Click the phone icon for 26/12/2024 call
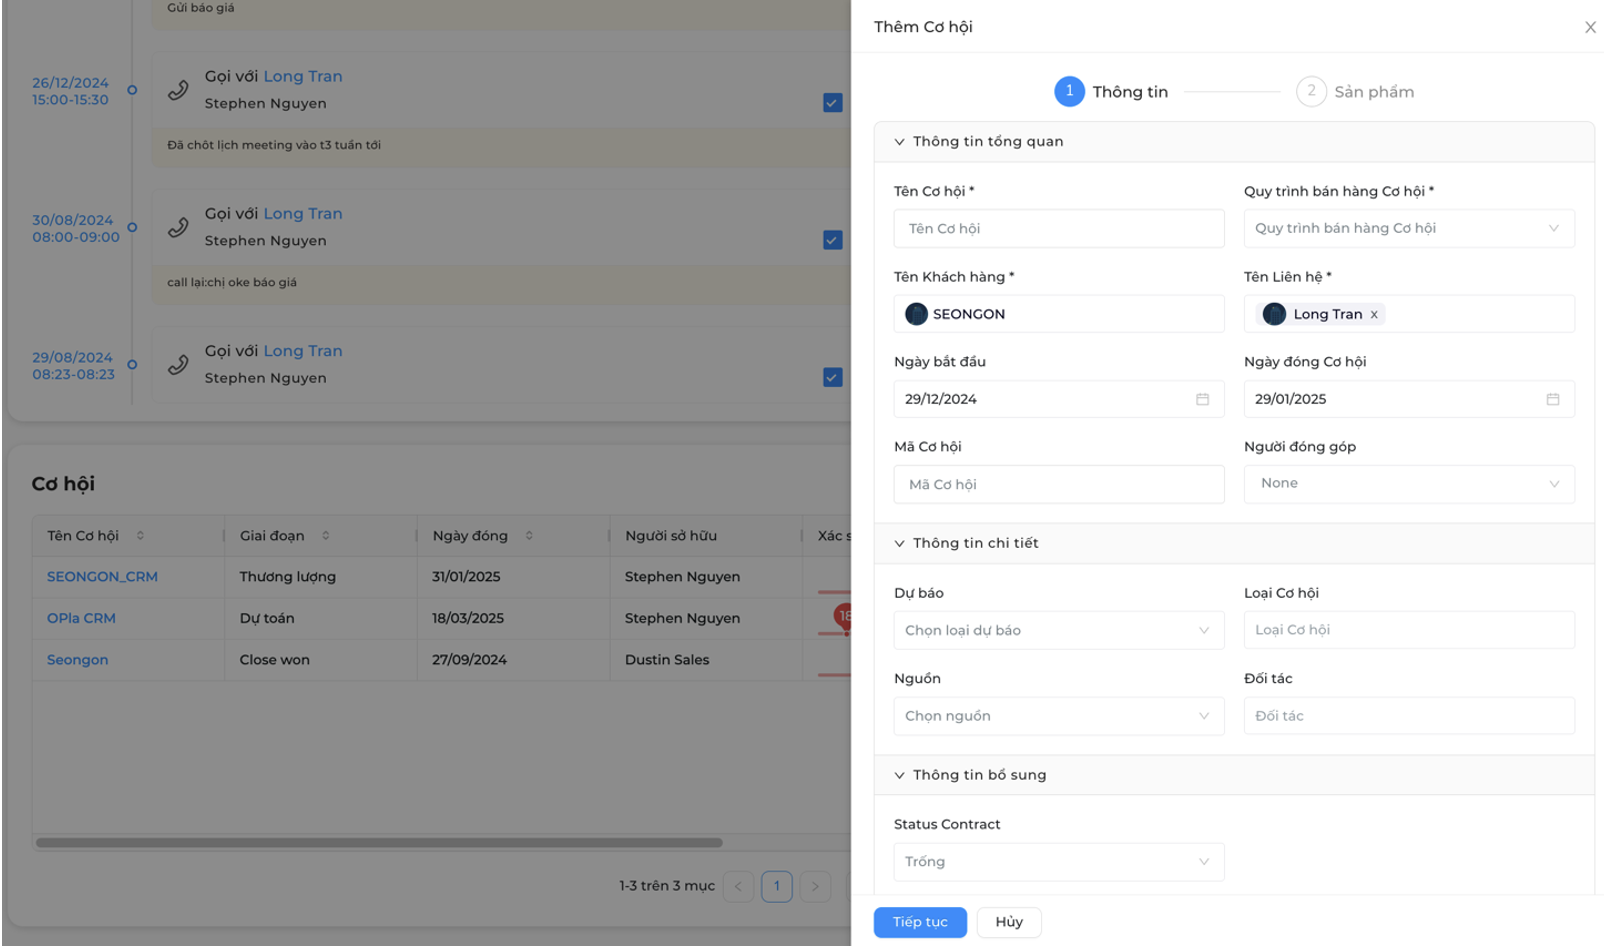 coord(178,90)
